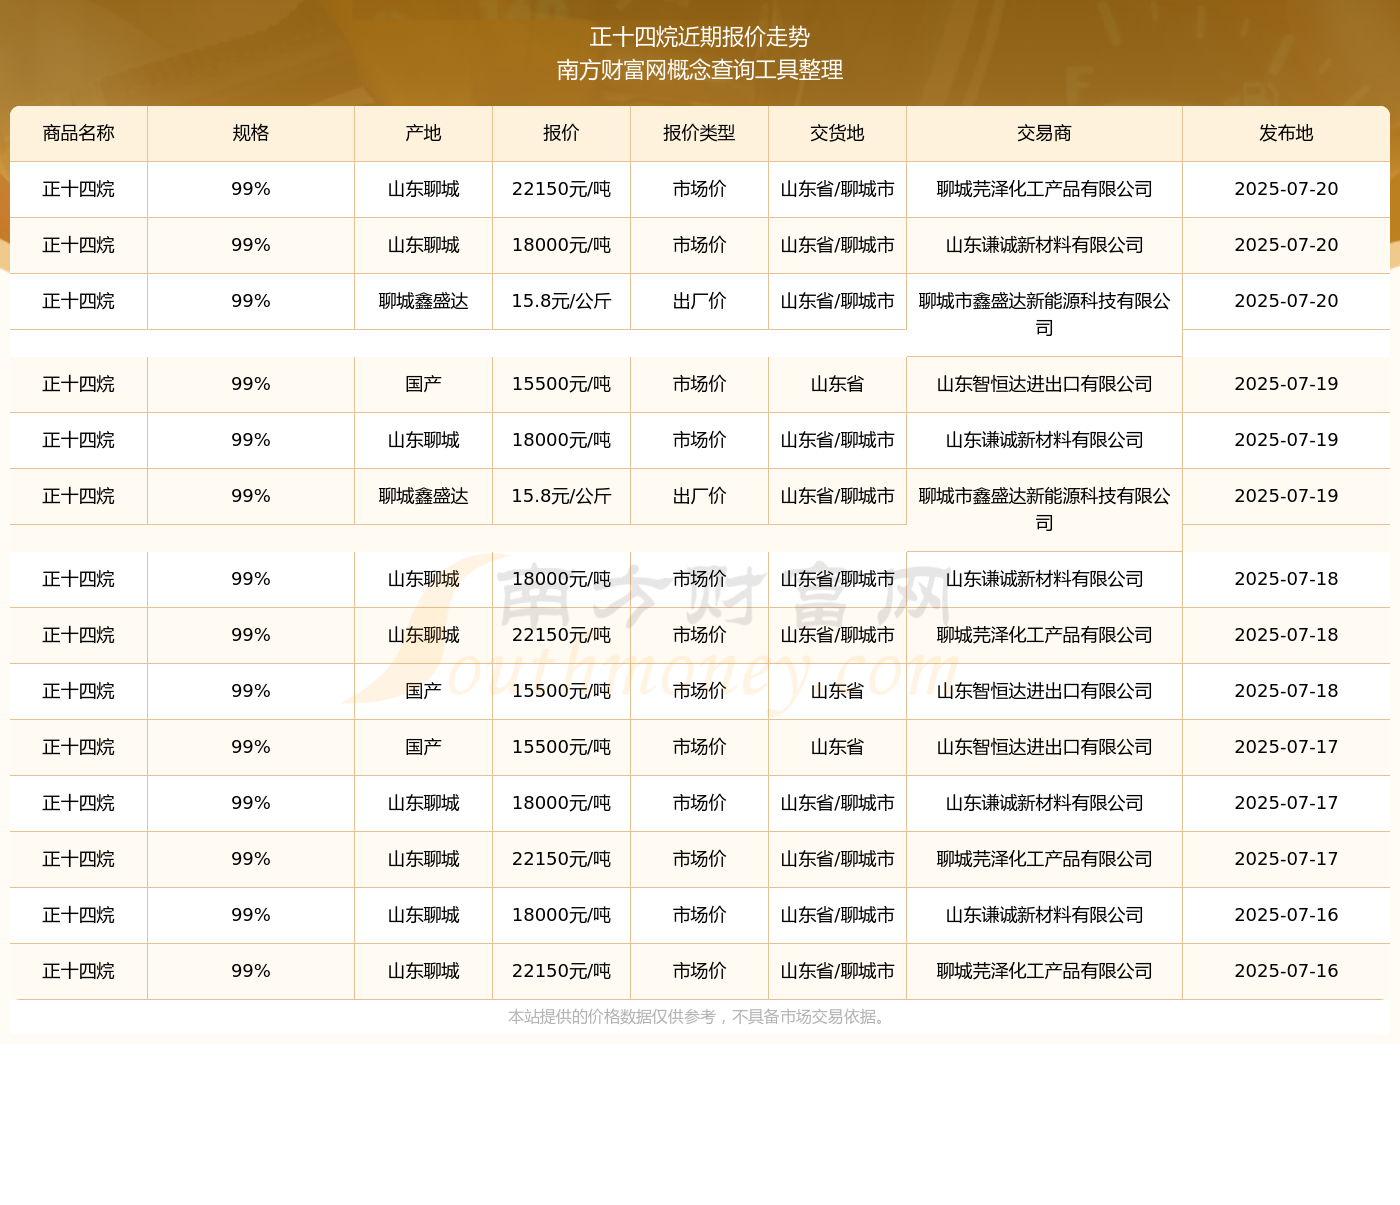Select 22150元/吨 price in first 2025-07-20 row
1400x1205 pixels.
(x=562, y=189)
